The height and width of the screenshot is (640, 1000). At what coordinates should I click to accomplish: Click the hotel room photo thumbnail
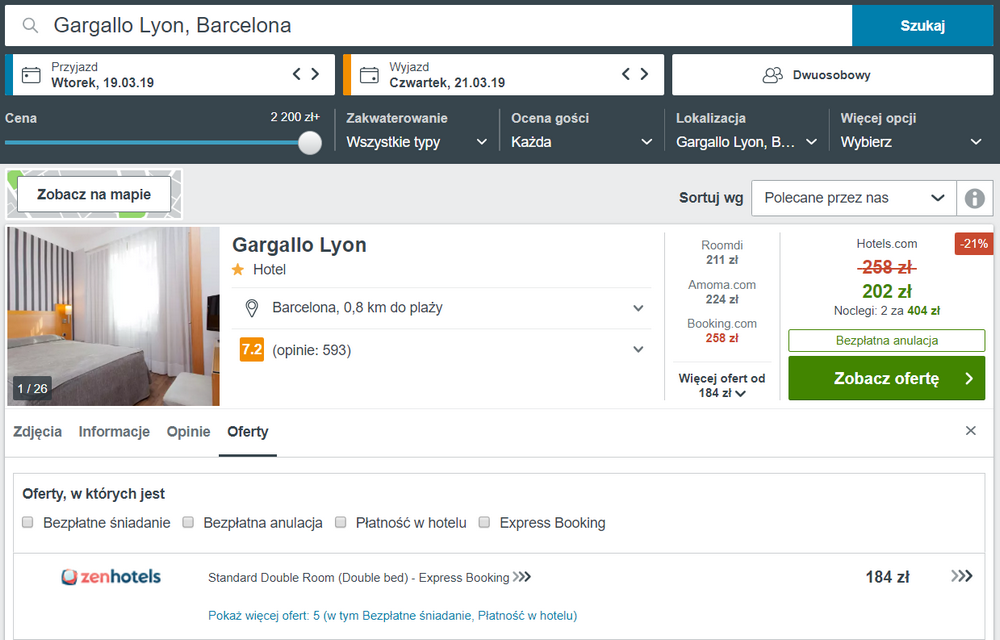114,316
